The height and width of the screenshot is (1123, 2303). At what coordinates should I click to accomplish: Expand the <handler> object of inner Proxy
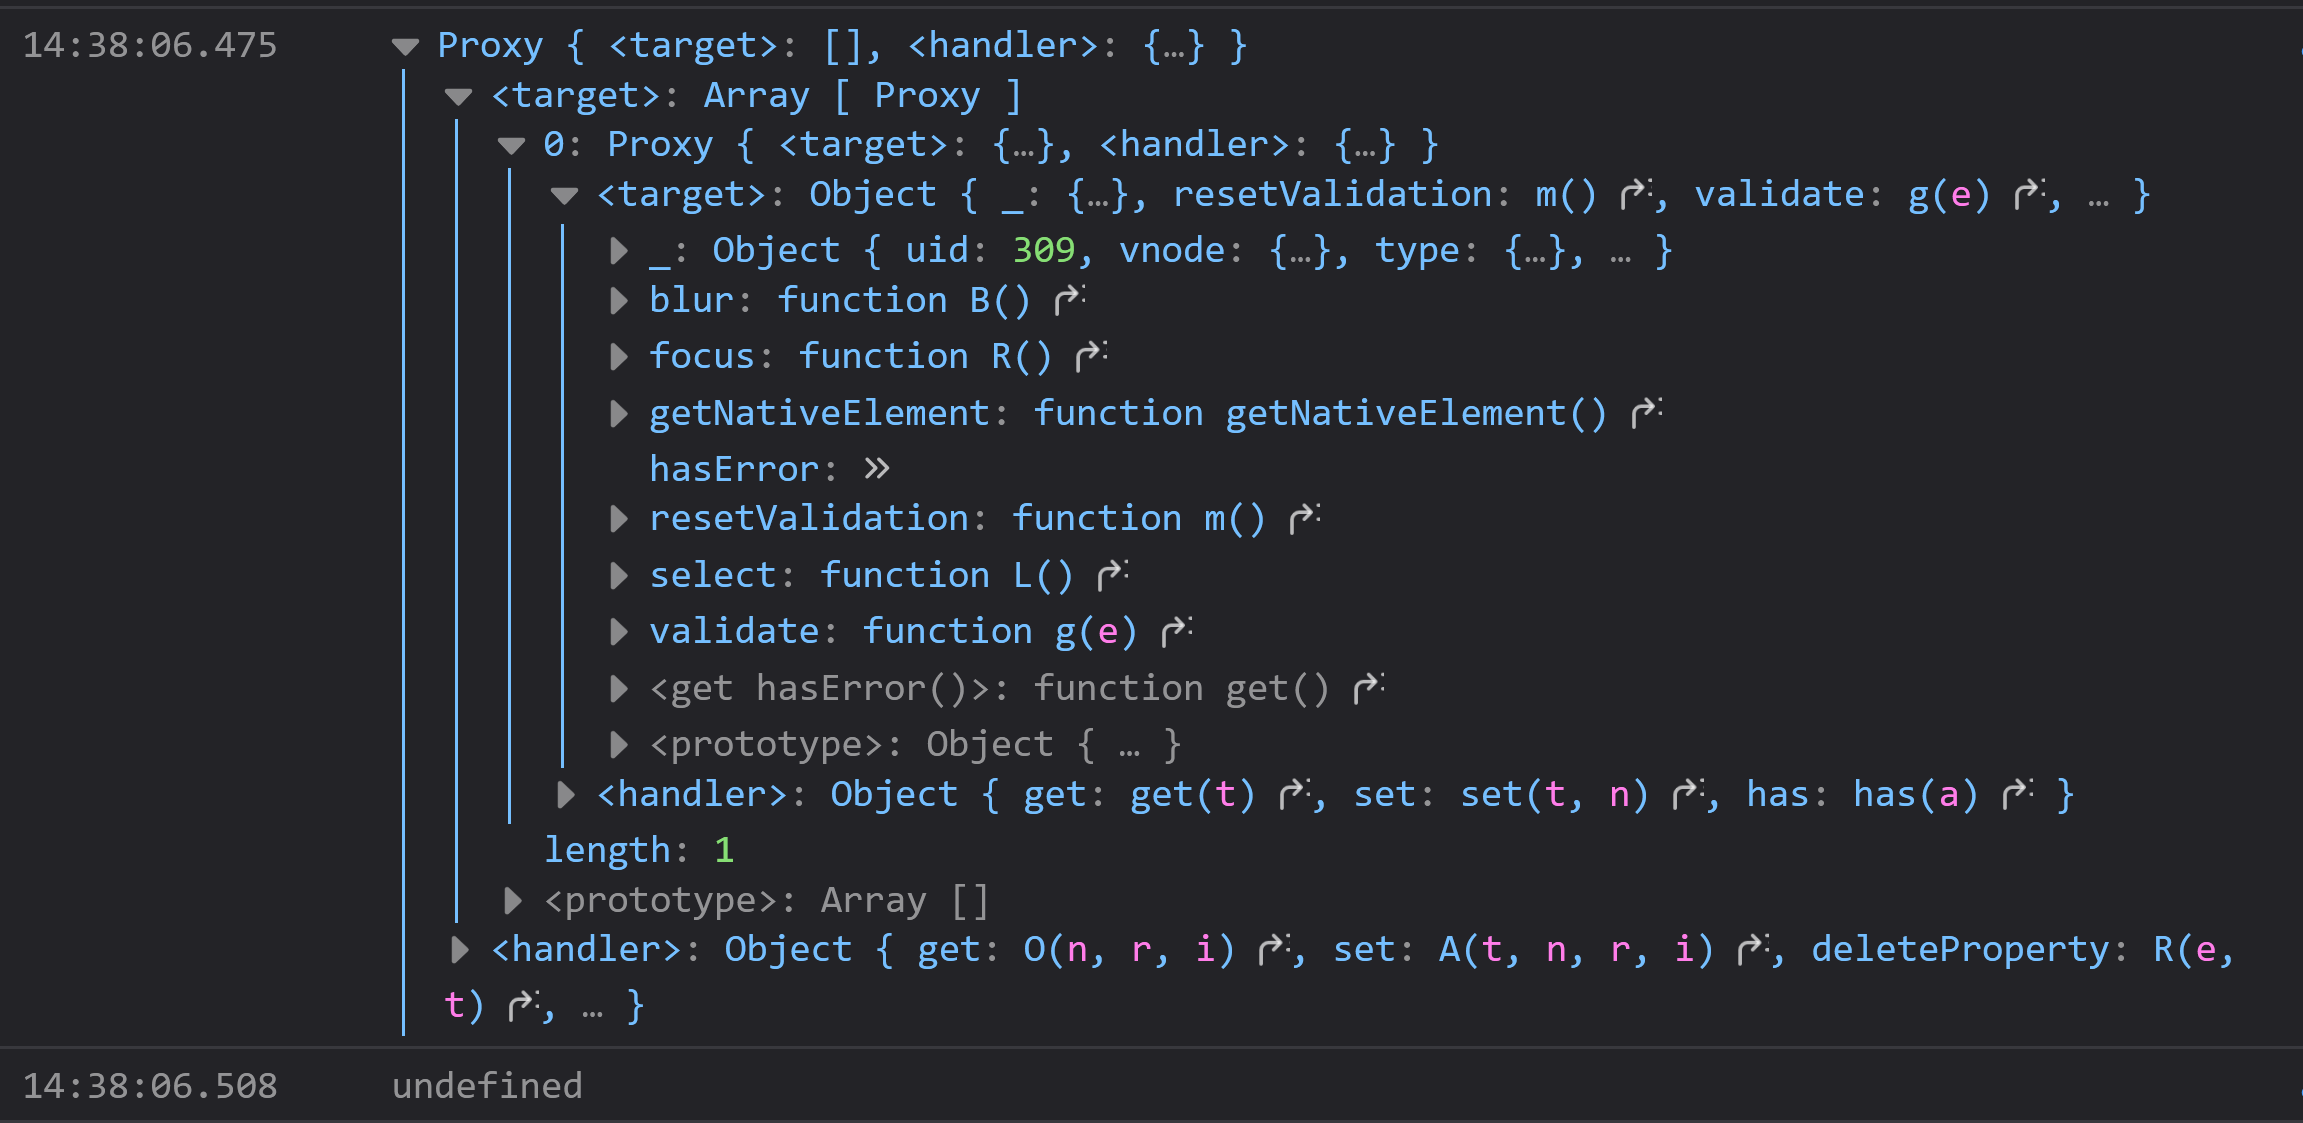pyautogui.click(x=566, y=793)
